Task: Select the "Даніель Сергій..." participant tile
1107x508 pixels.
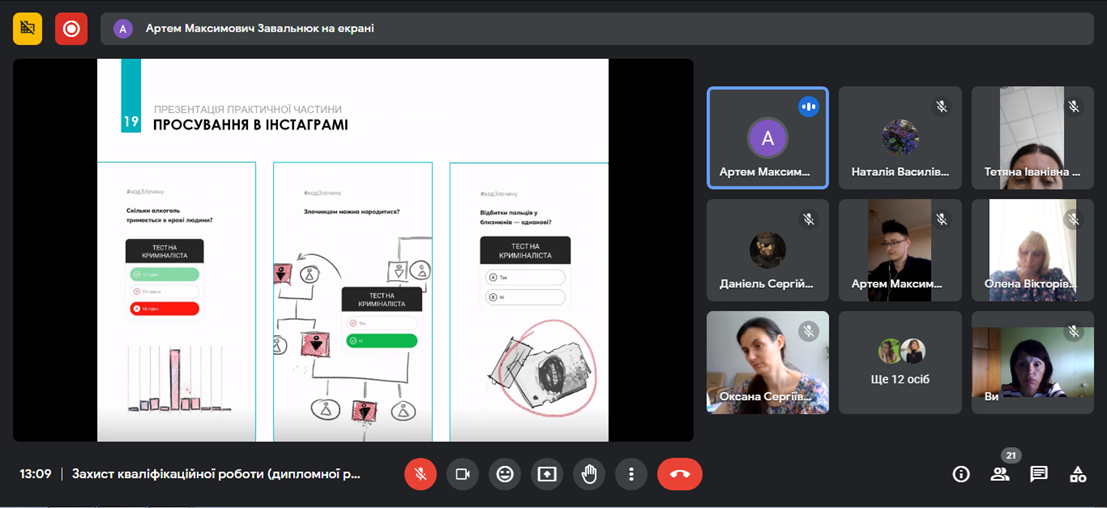Action: (x=767, y=250)
